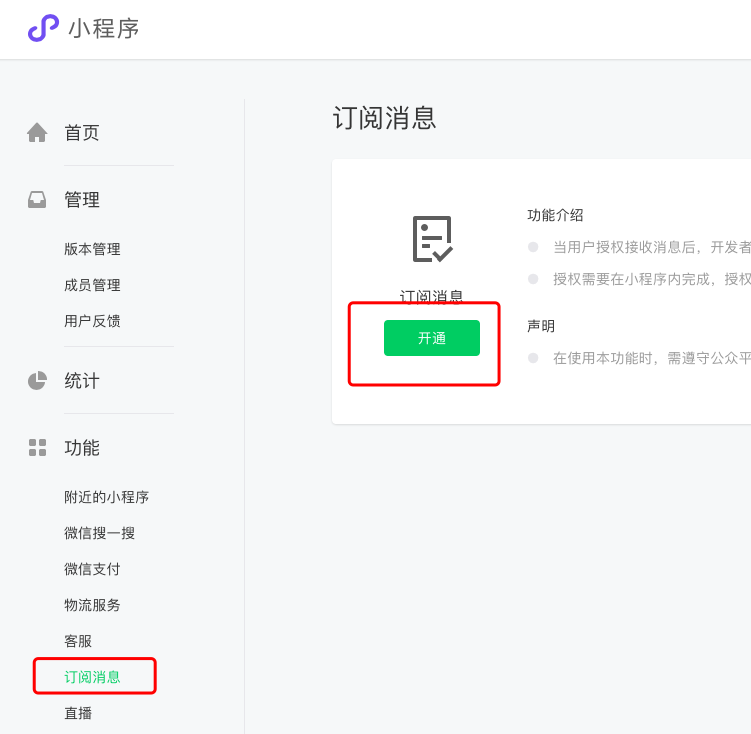
Task: Open 客服 in the sidebar
Action: [78, 641]
